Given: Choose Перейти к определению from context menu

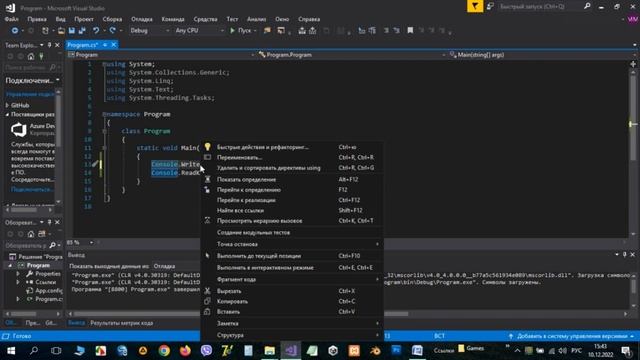Looking at the screenshot, I should click(292, 190).
